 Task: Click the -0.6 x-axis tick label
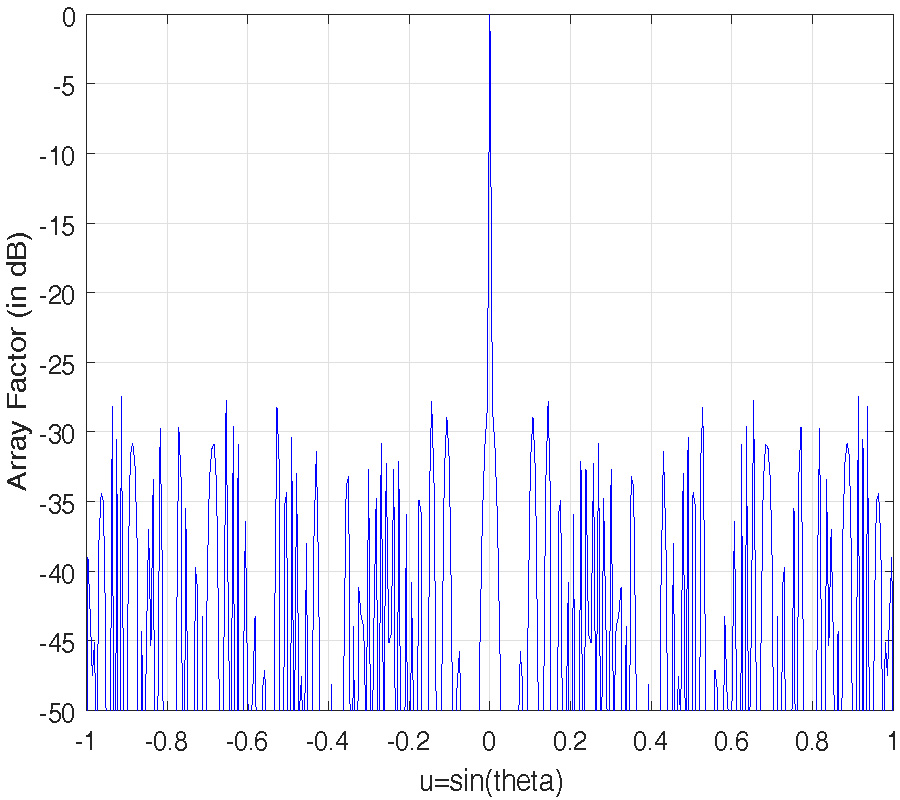(x=246, y=742)
